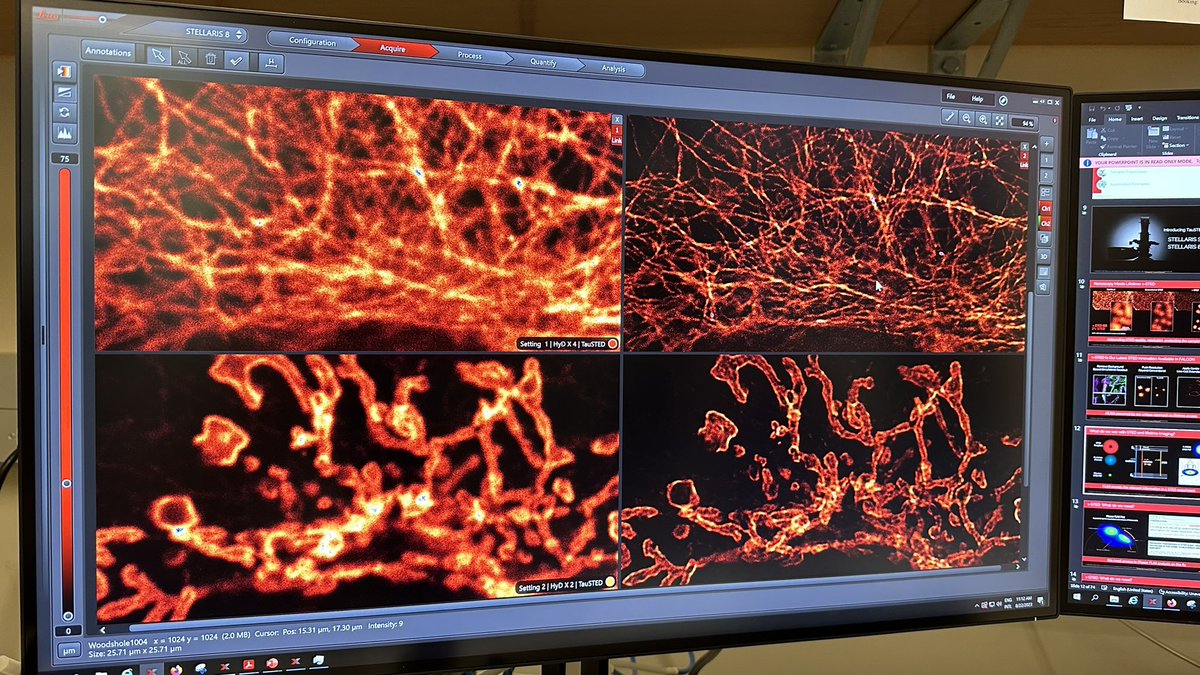
Task: Open the File menu
Action: [x=953, y=97]
